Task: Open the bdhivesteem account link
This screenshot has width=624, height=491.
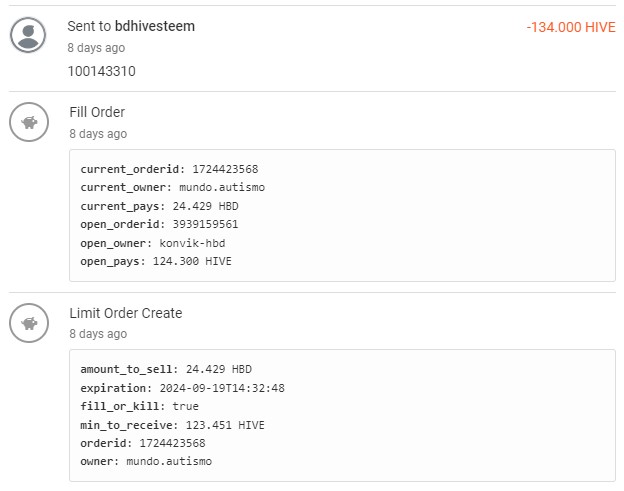Action: 155,26
